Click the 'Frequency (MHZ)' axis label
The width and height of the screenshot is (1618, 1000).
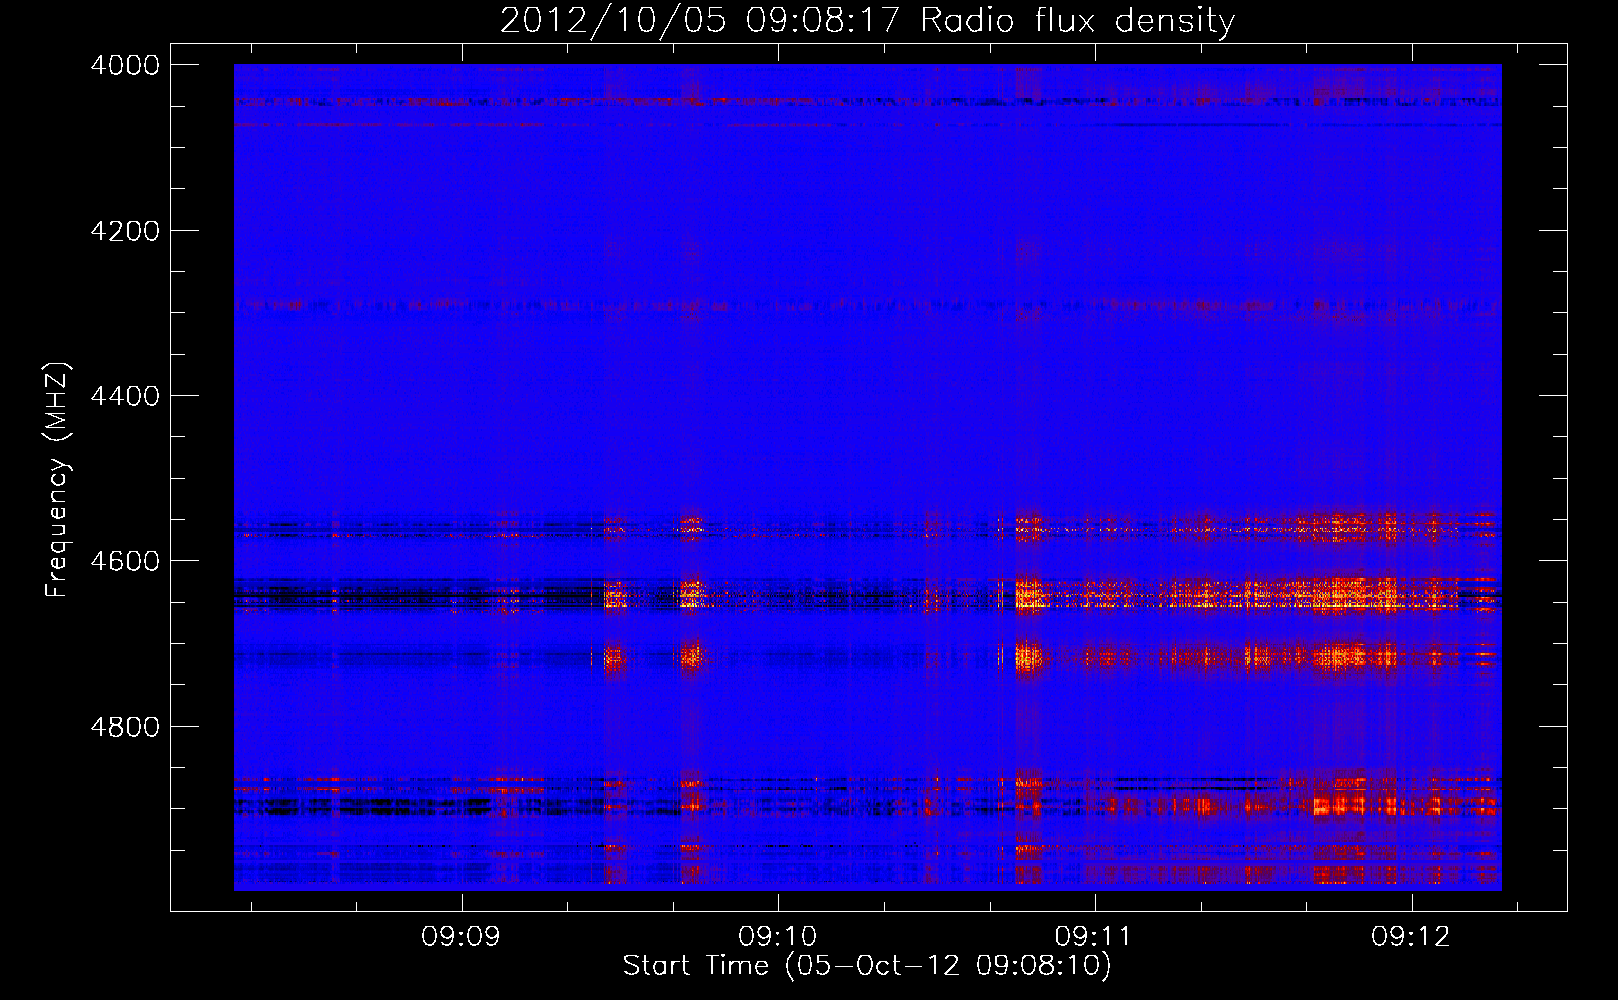(x=58, y=480)
